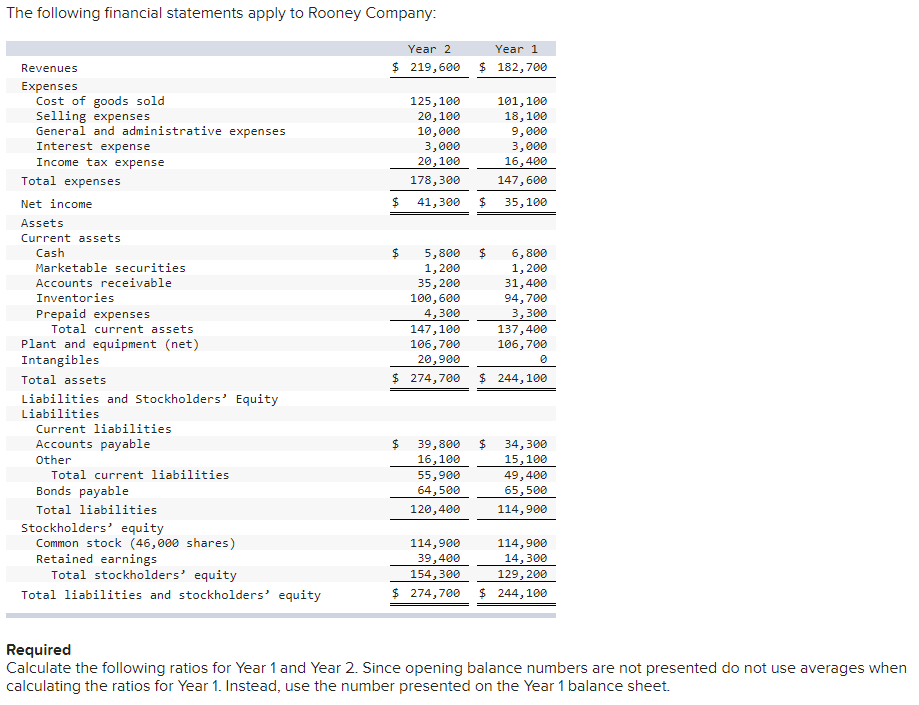Click Year 2 intangibles value 20,900
Viewport: 919px width, 705px height.
tap(438, 359)
